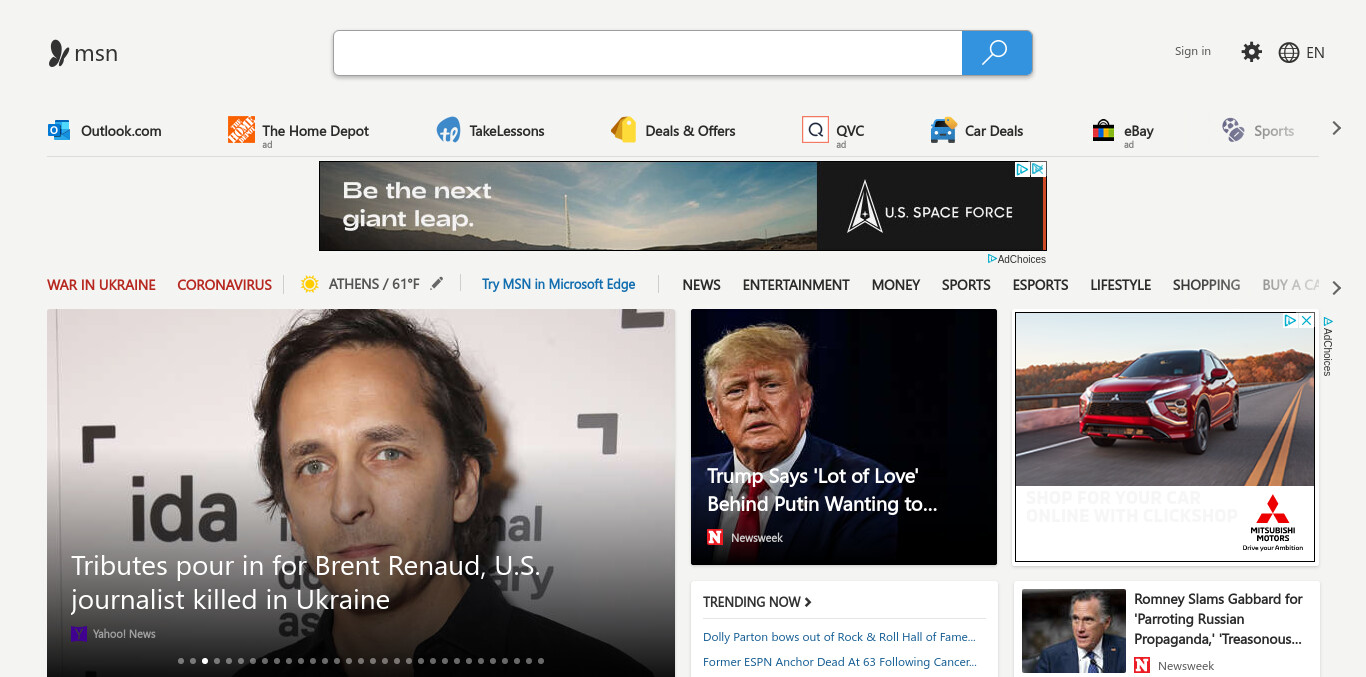This screenshot has height=677, width=1366.
Task: Click the Car Deals car icon
Action: [943, 130]
